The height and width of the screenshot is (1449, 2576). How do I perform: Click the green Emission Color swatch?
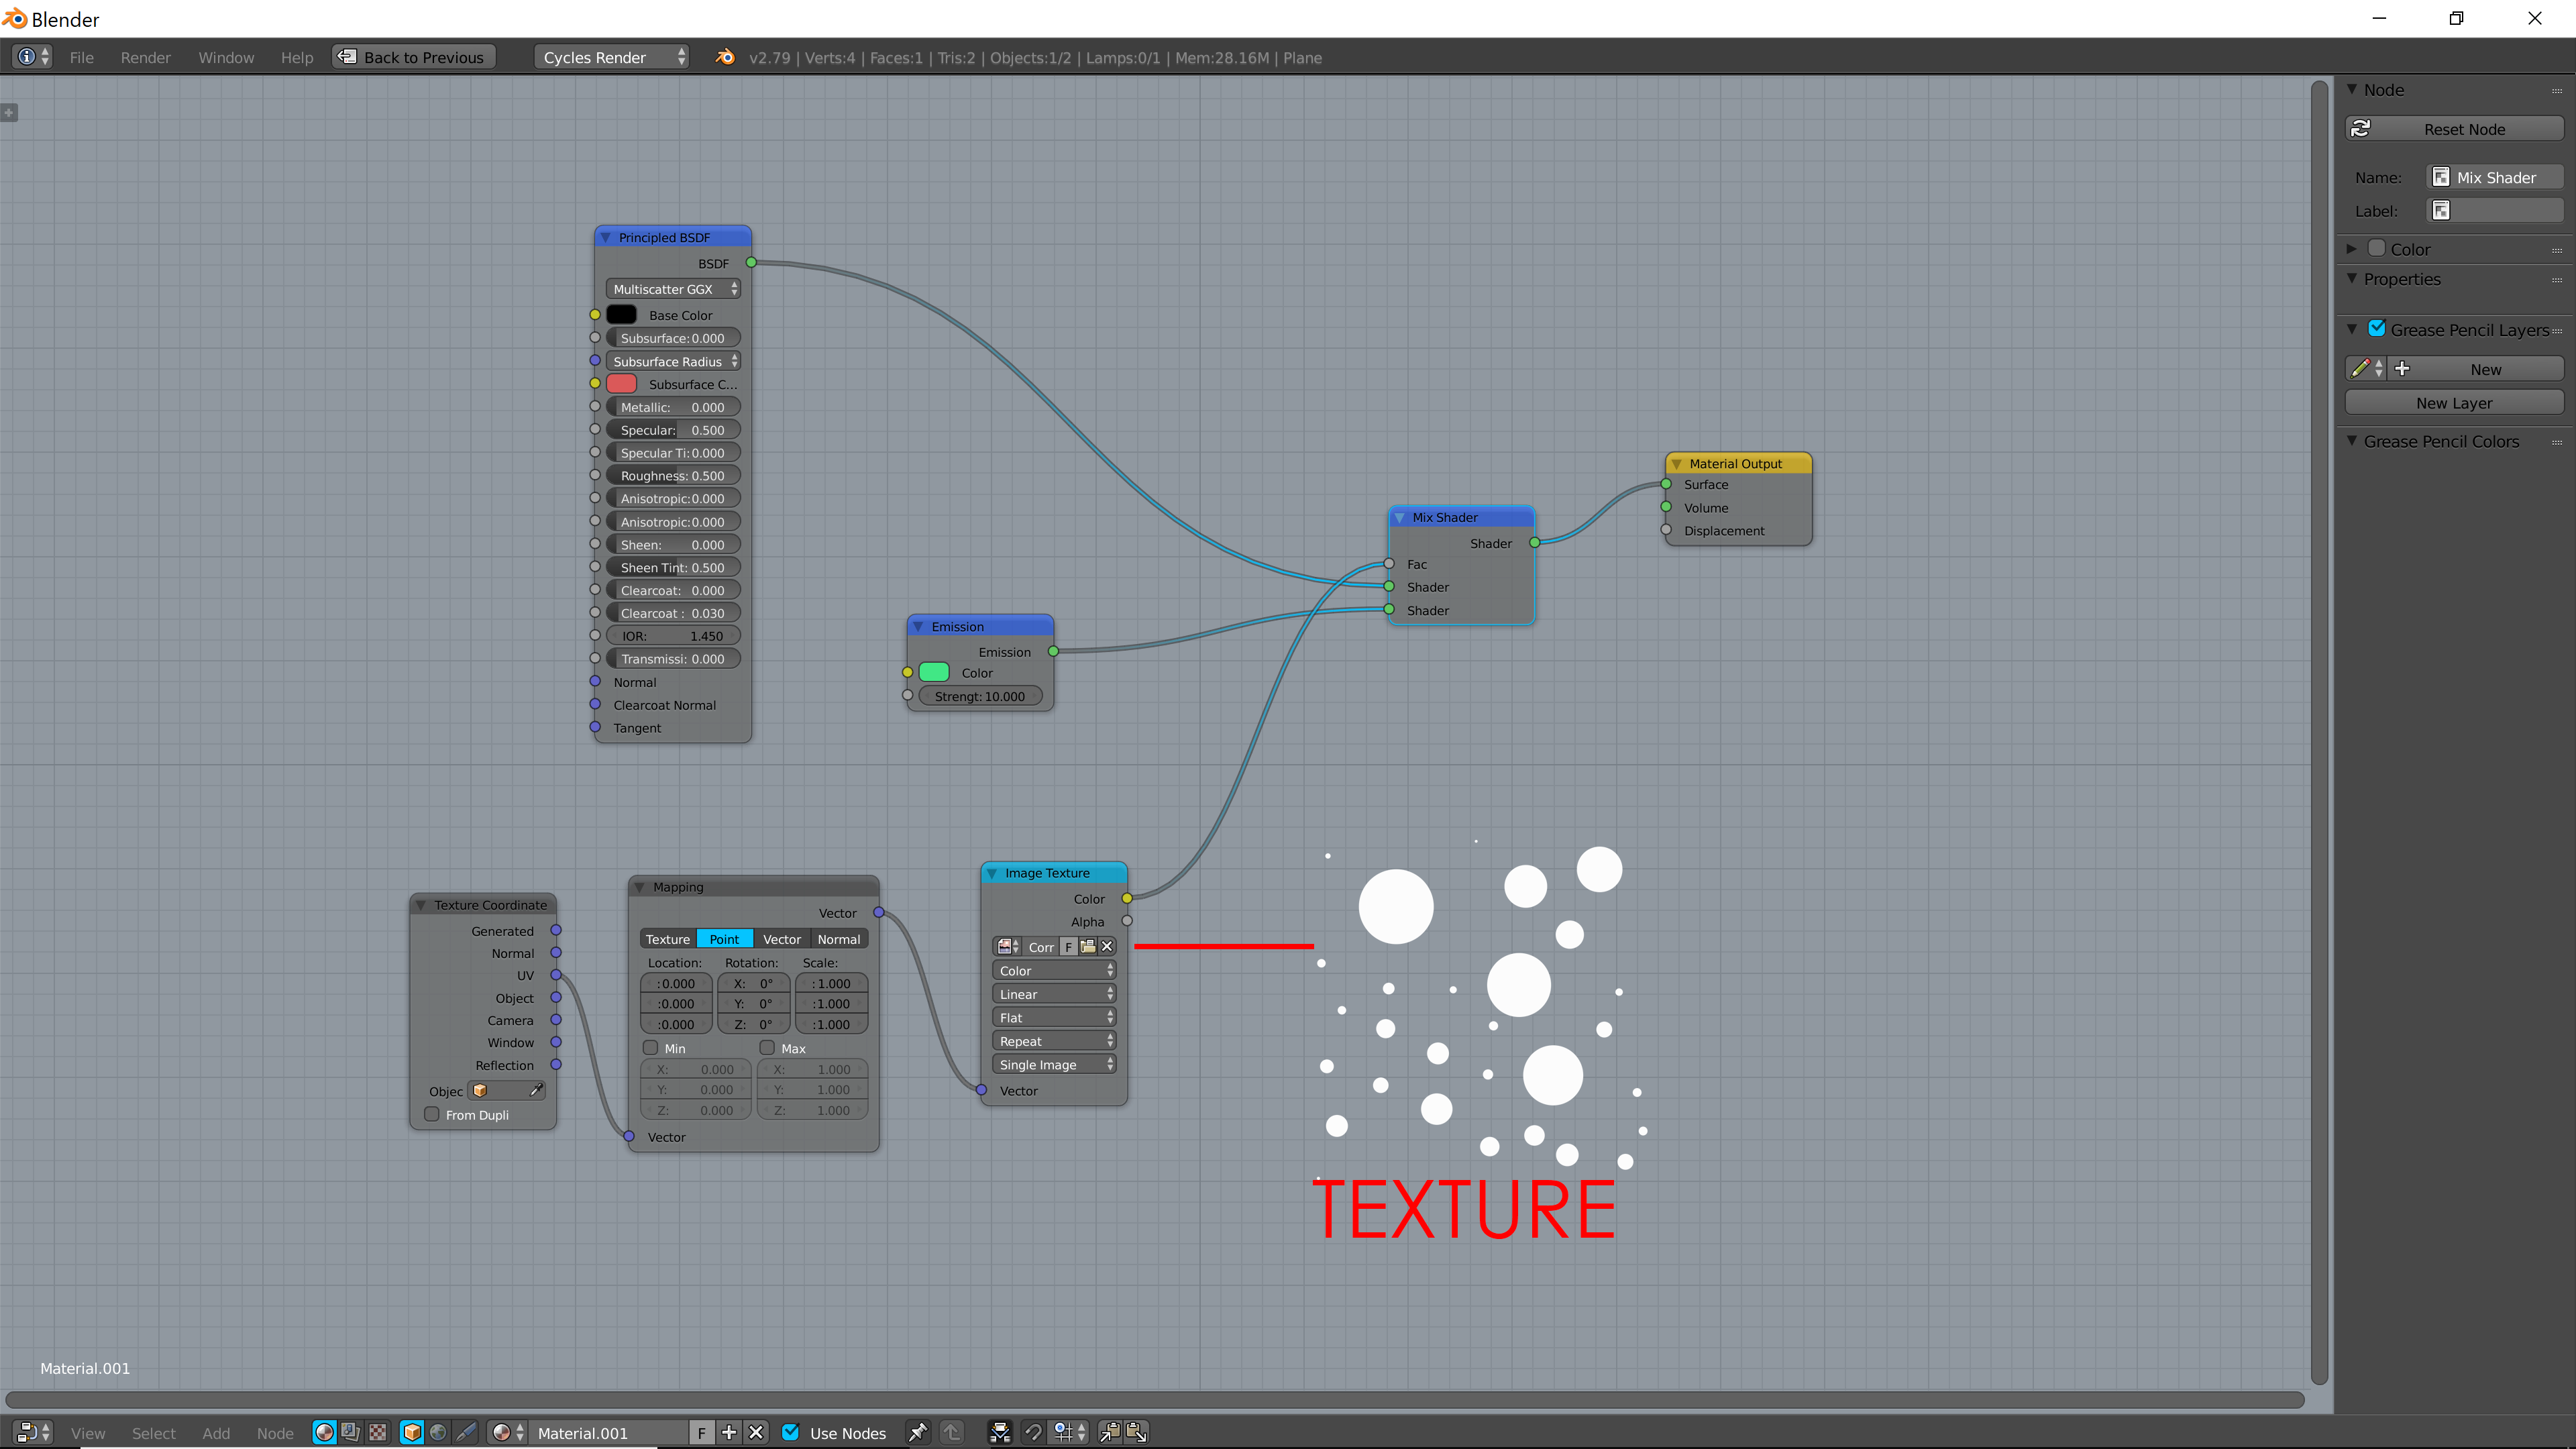pyautogui.click(x=934, y=672)
